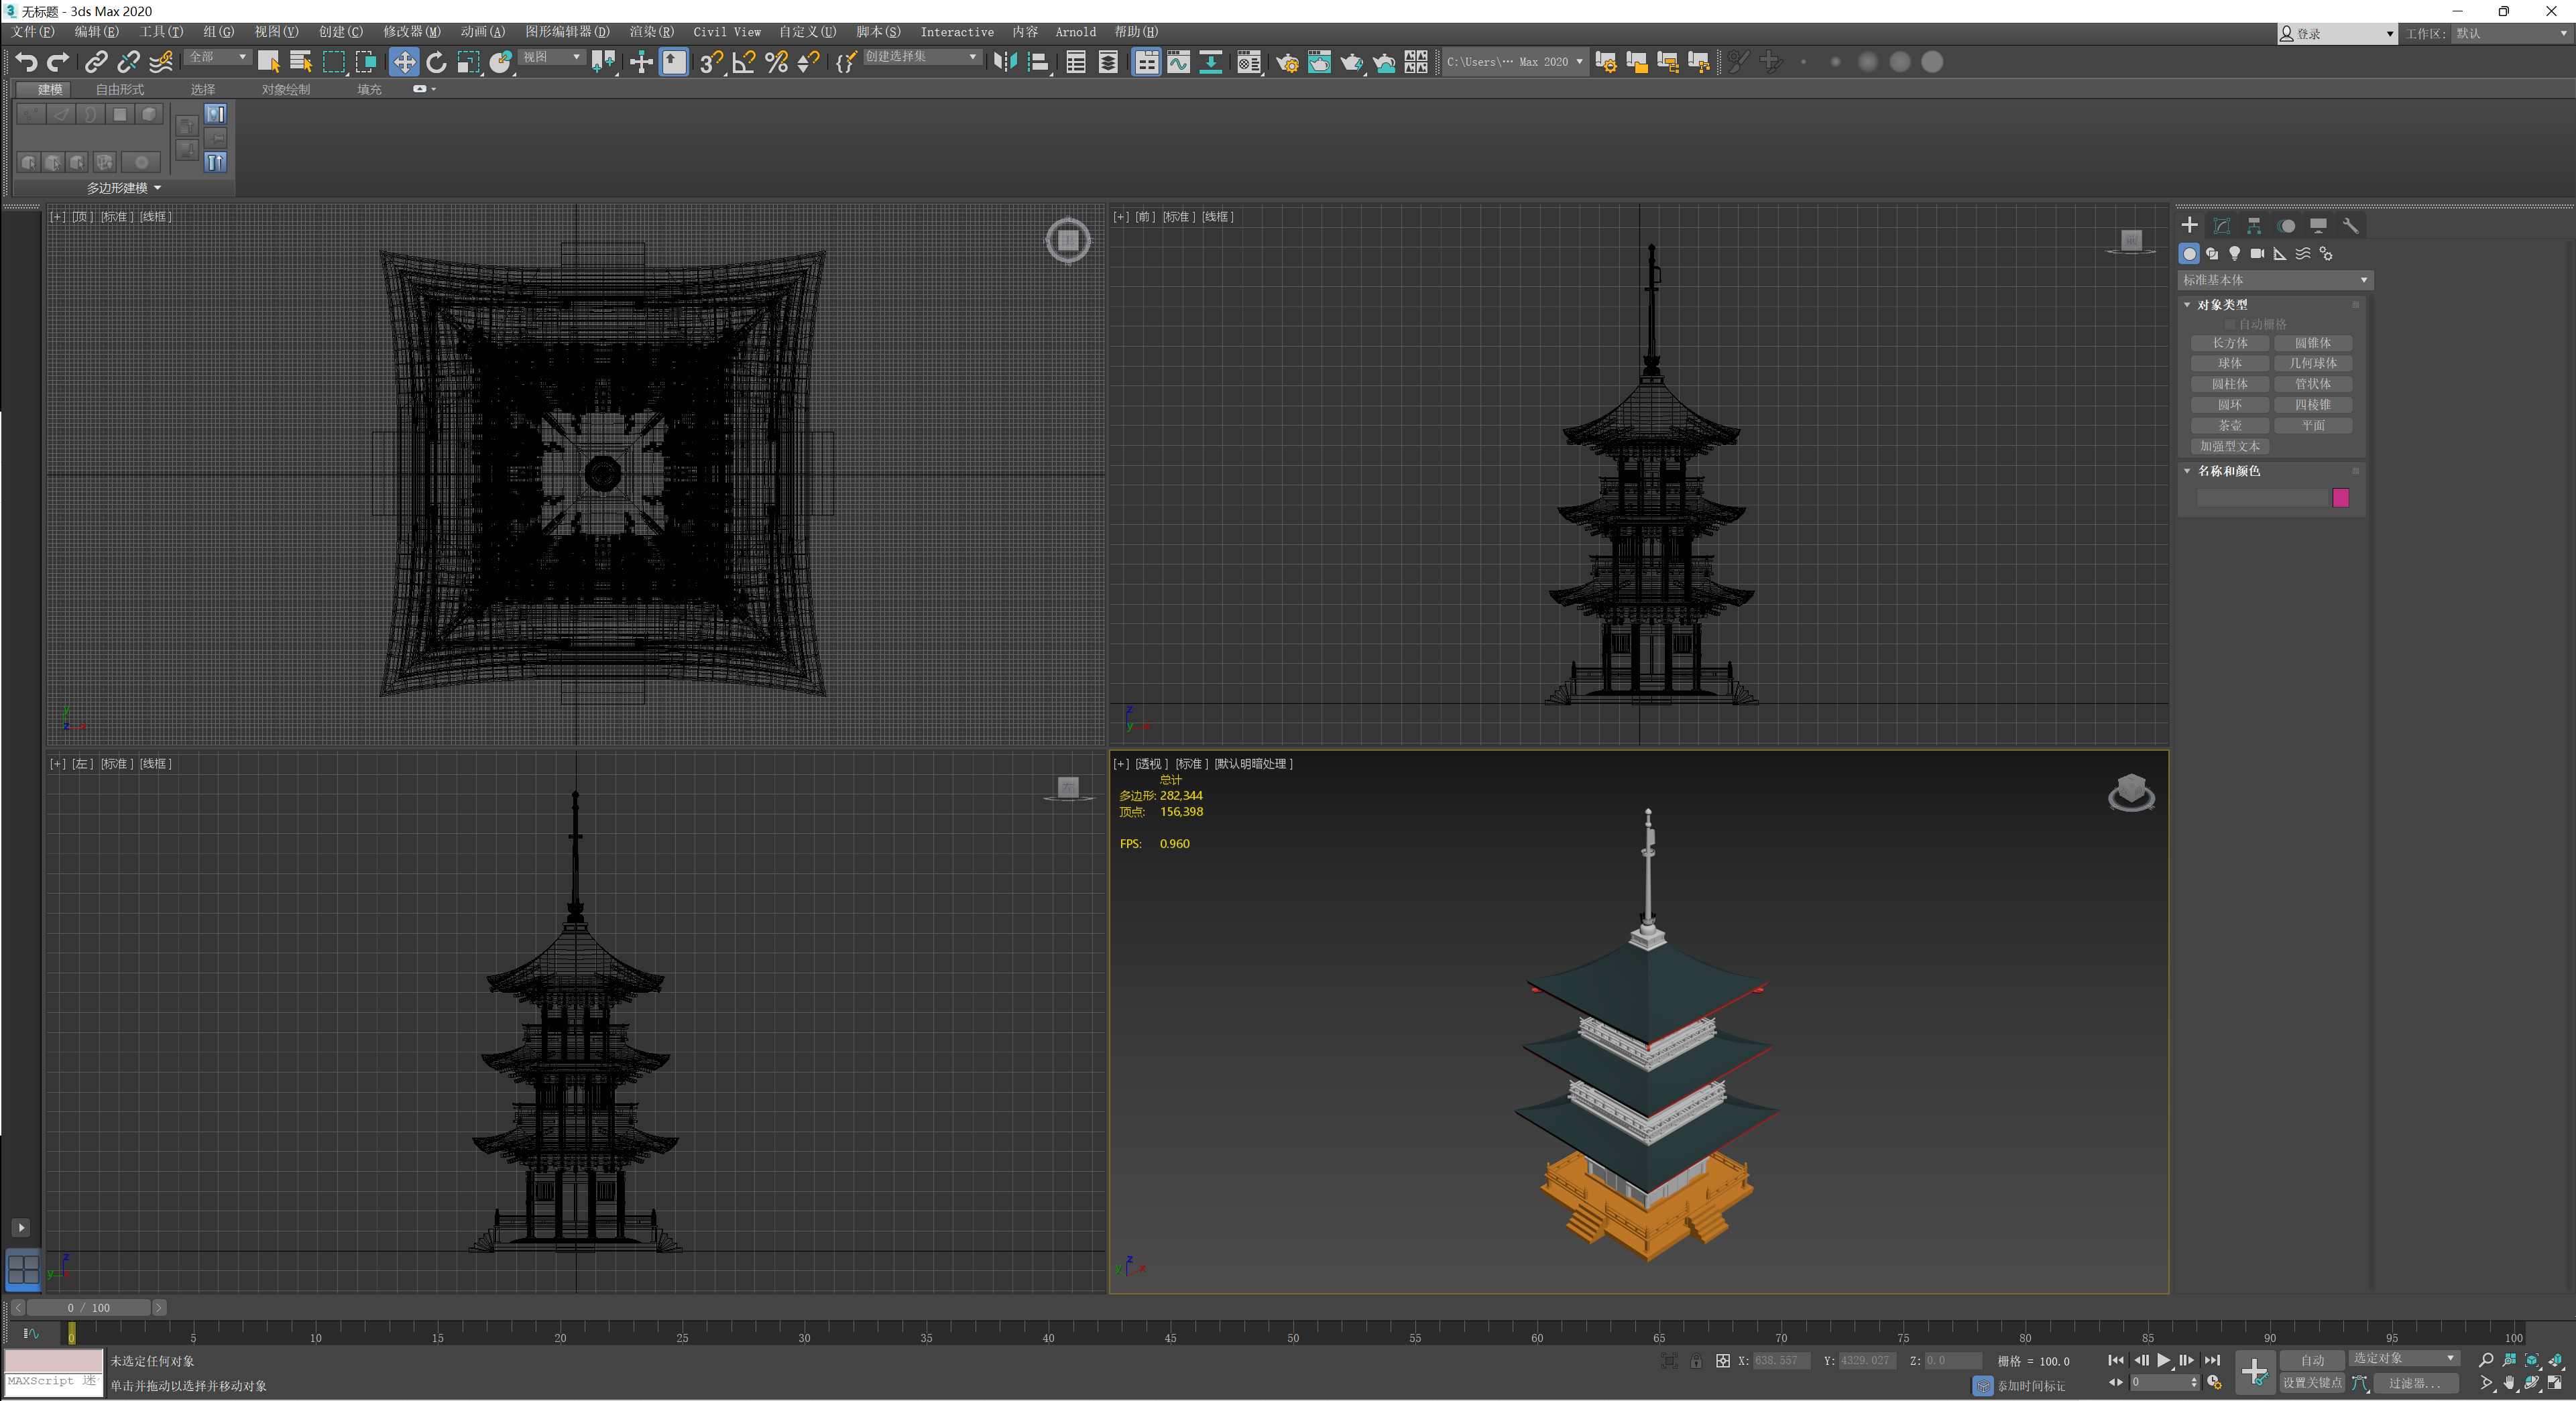Choose the Rectangular Selection Region icon
Viewport: 2576px width, 1401px height.
coord(334,62)
